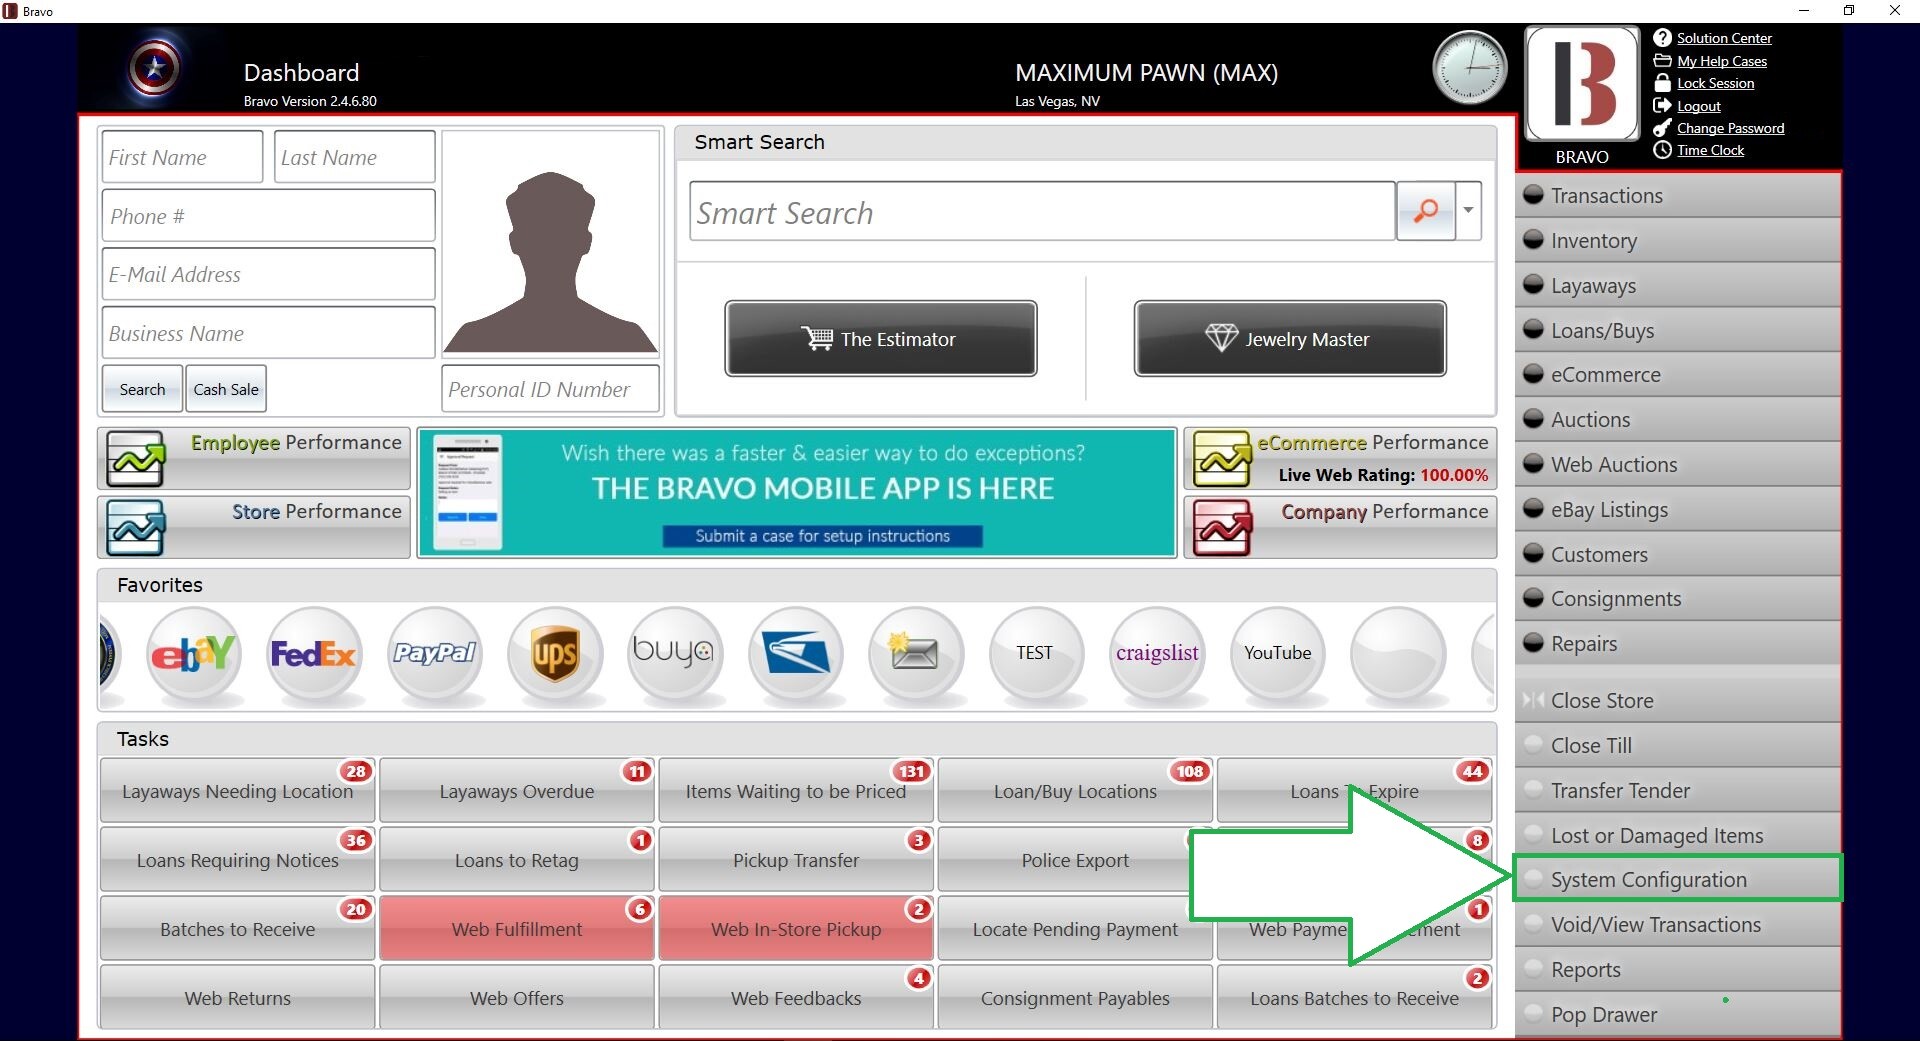Image resolution: width=1920 pixels, height=1041 pixels.
Task: Open the mail envelope favorite
Action: [916, 654]
